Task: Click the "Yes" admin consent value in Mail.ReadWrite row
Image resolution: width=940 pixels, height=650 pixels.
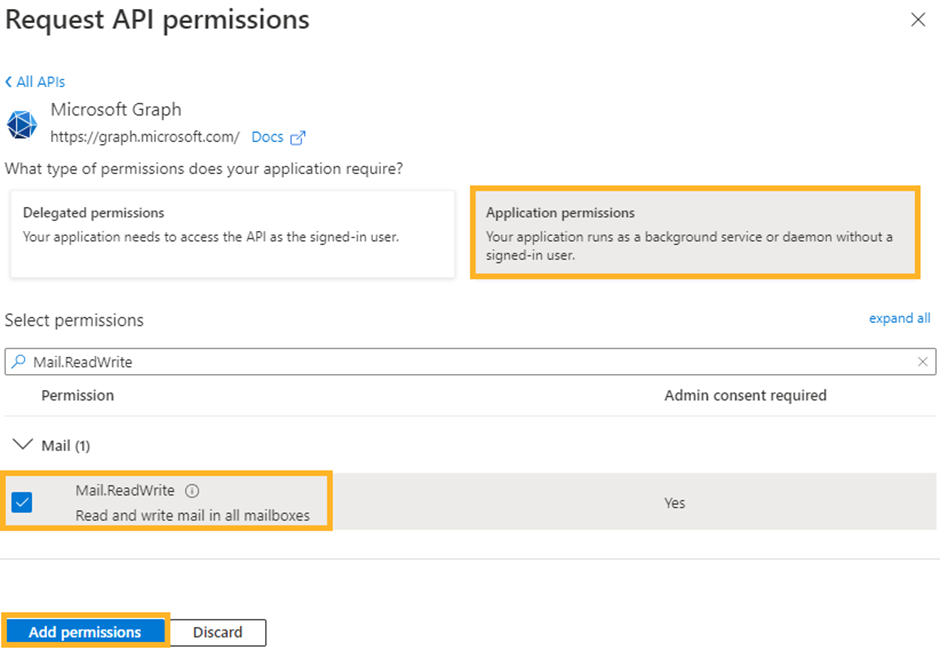Action: pos(675,503)
